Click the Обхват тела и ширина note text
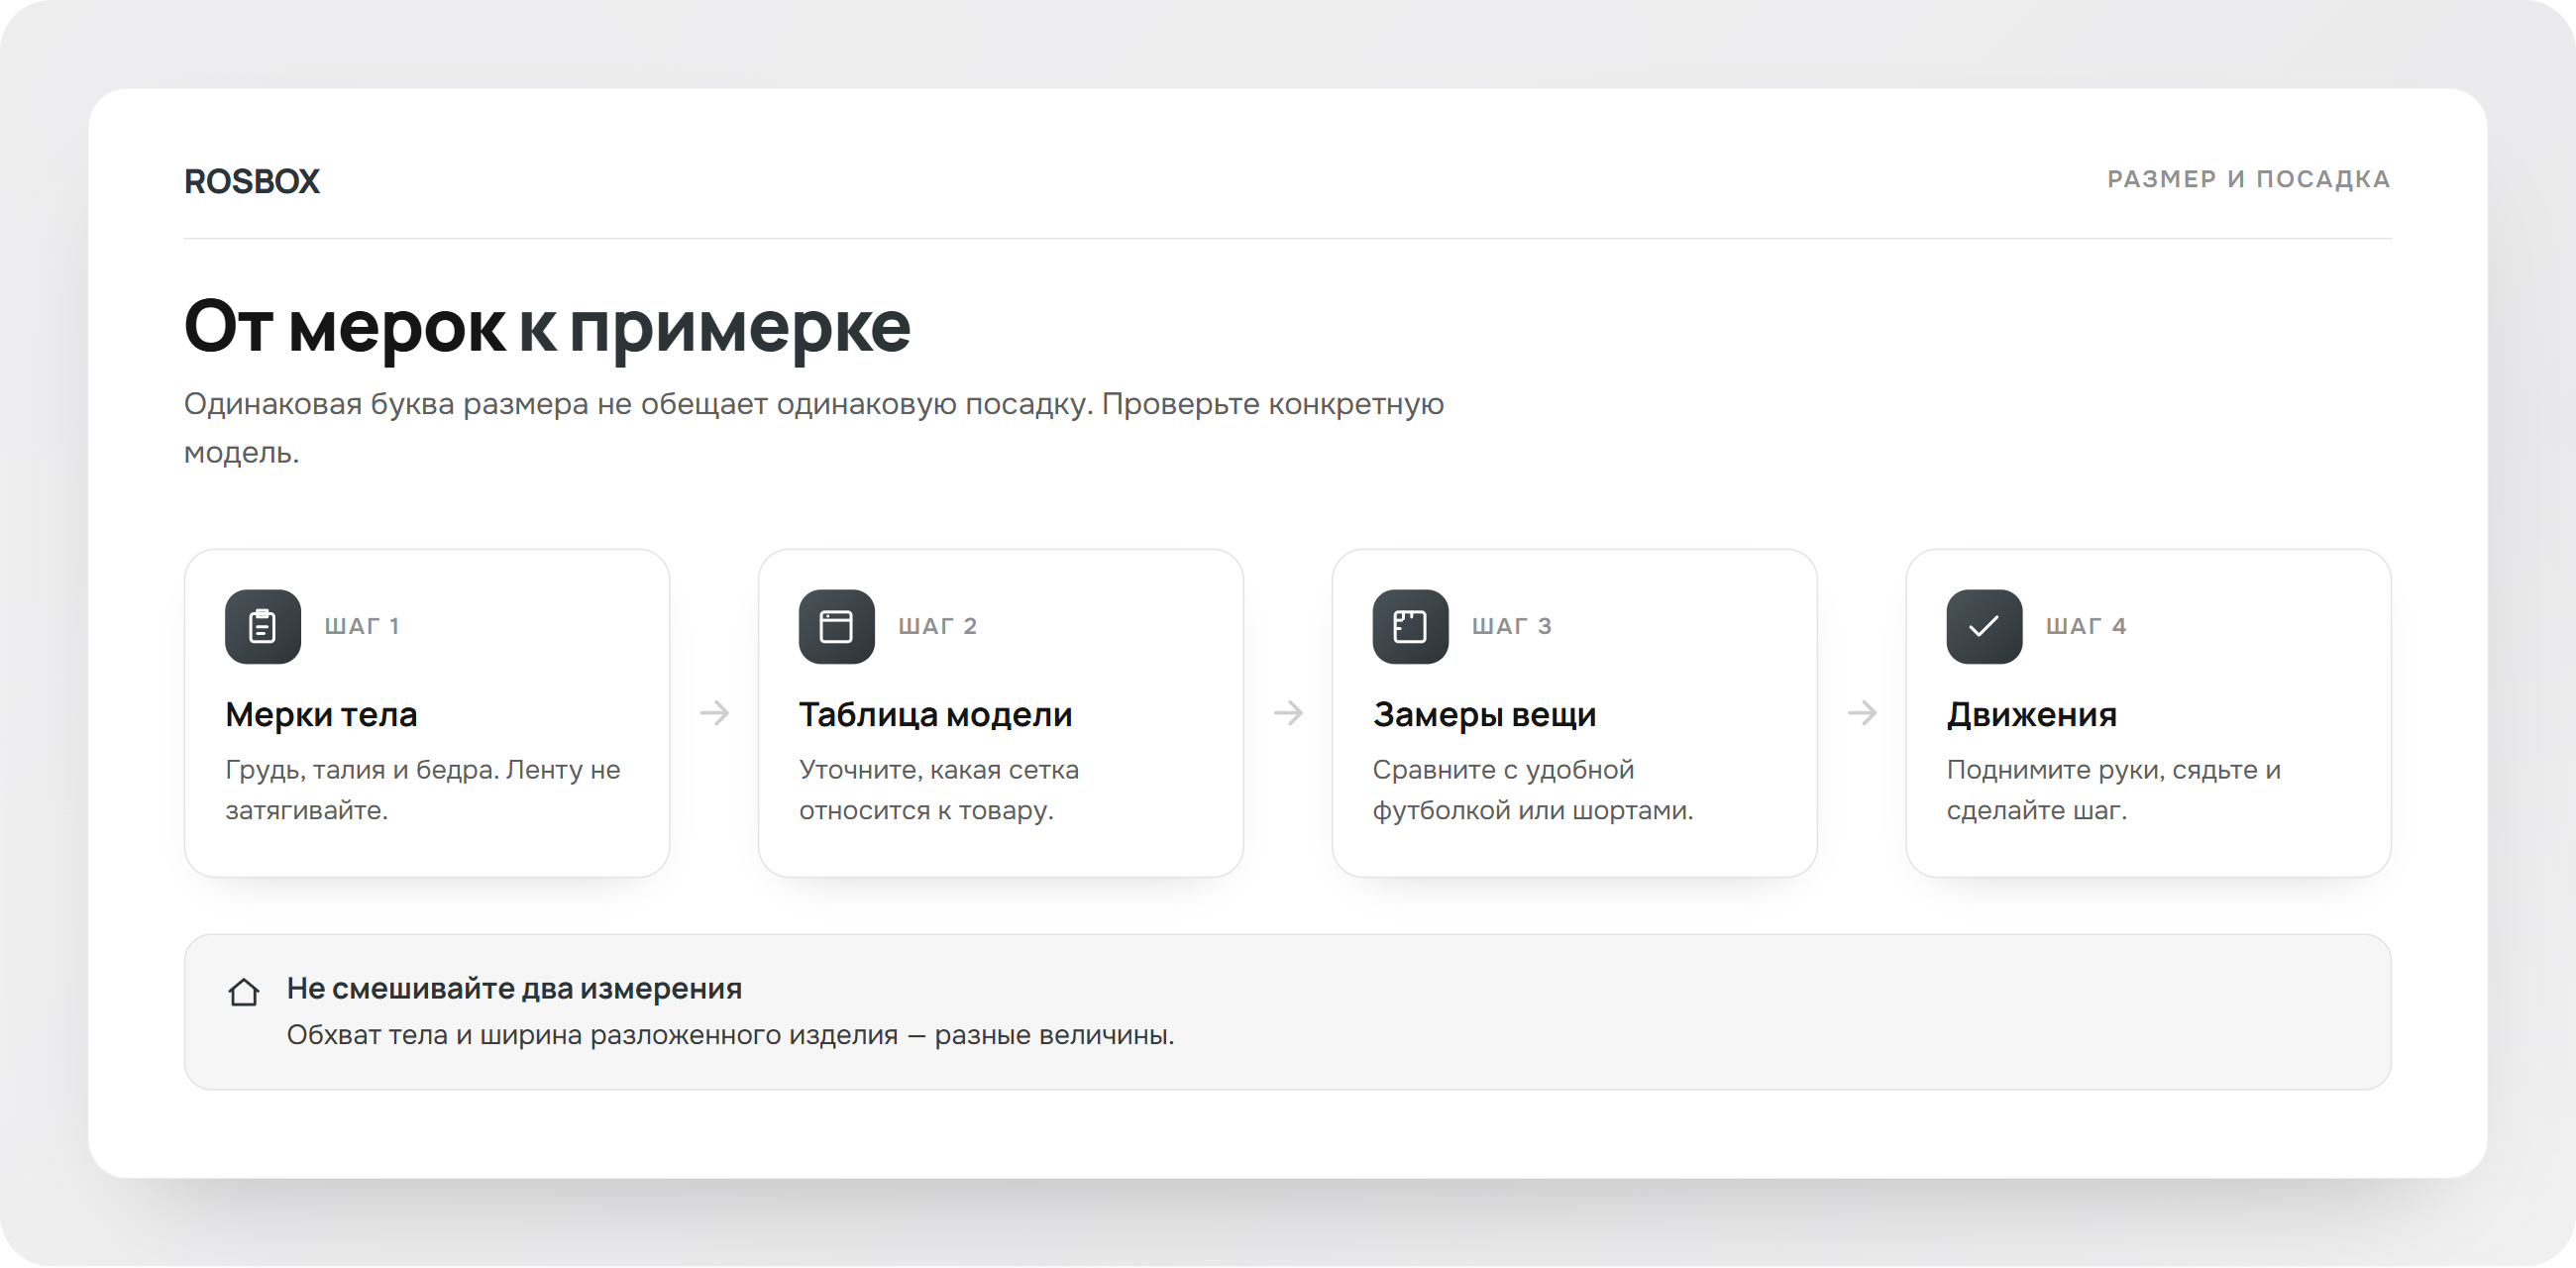 point(730,1035)
